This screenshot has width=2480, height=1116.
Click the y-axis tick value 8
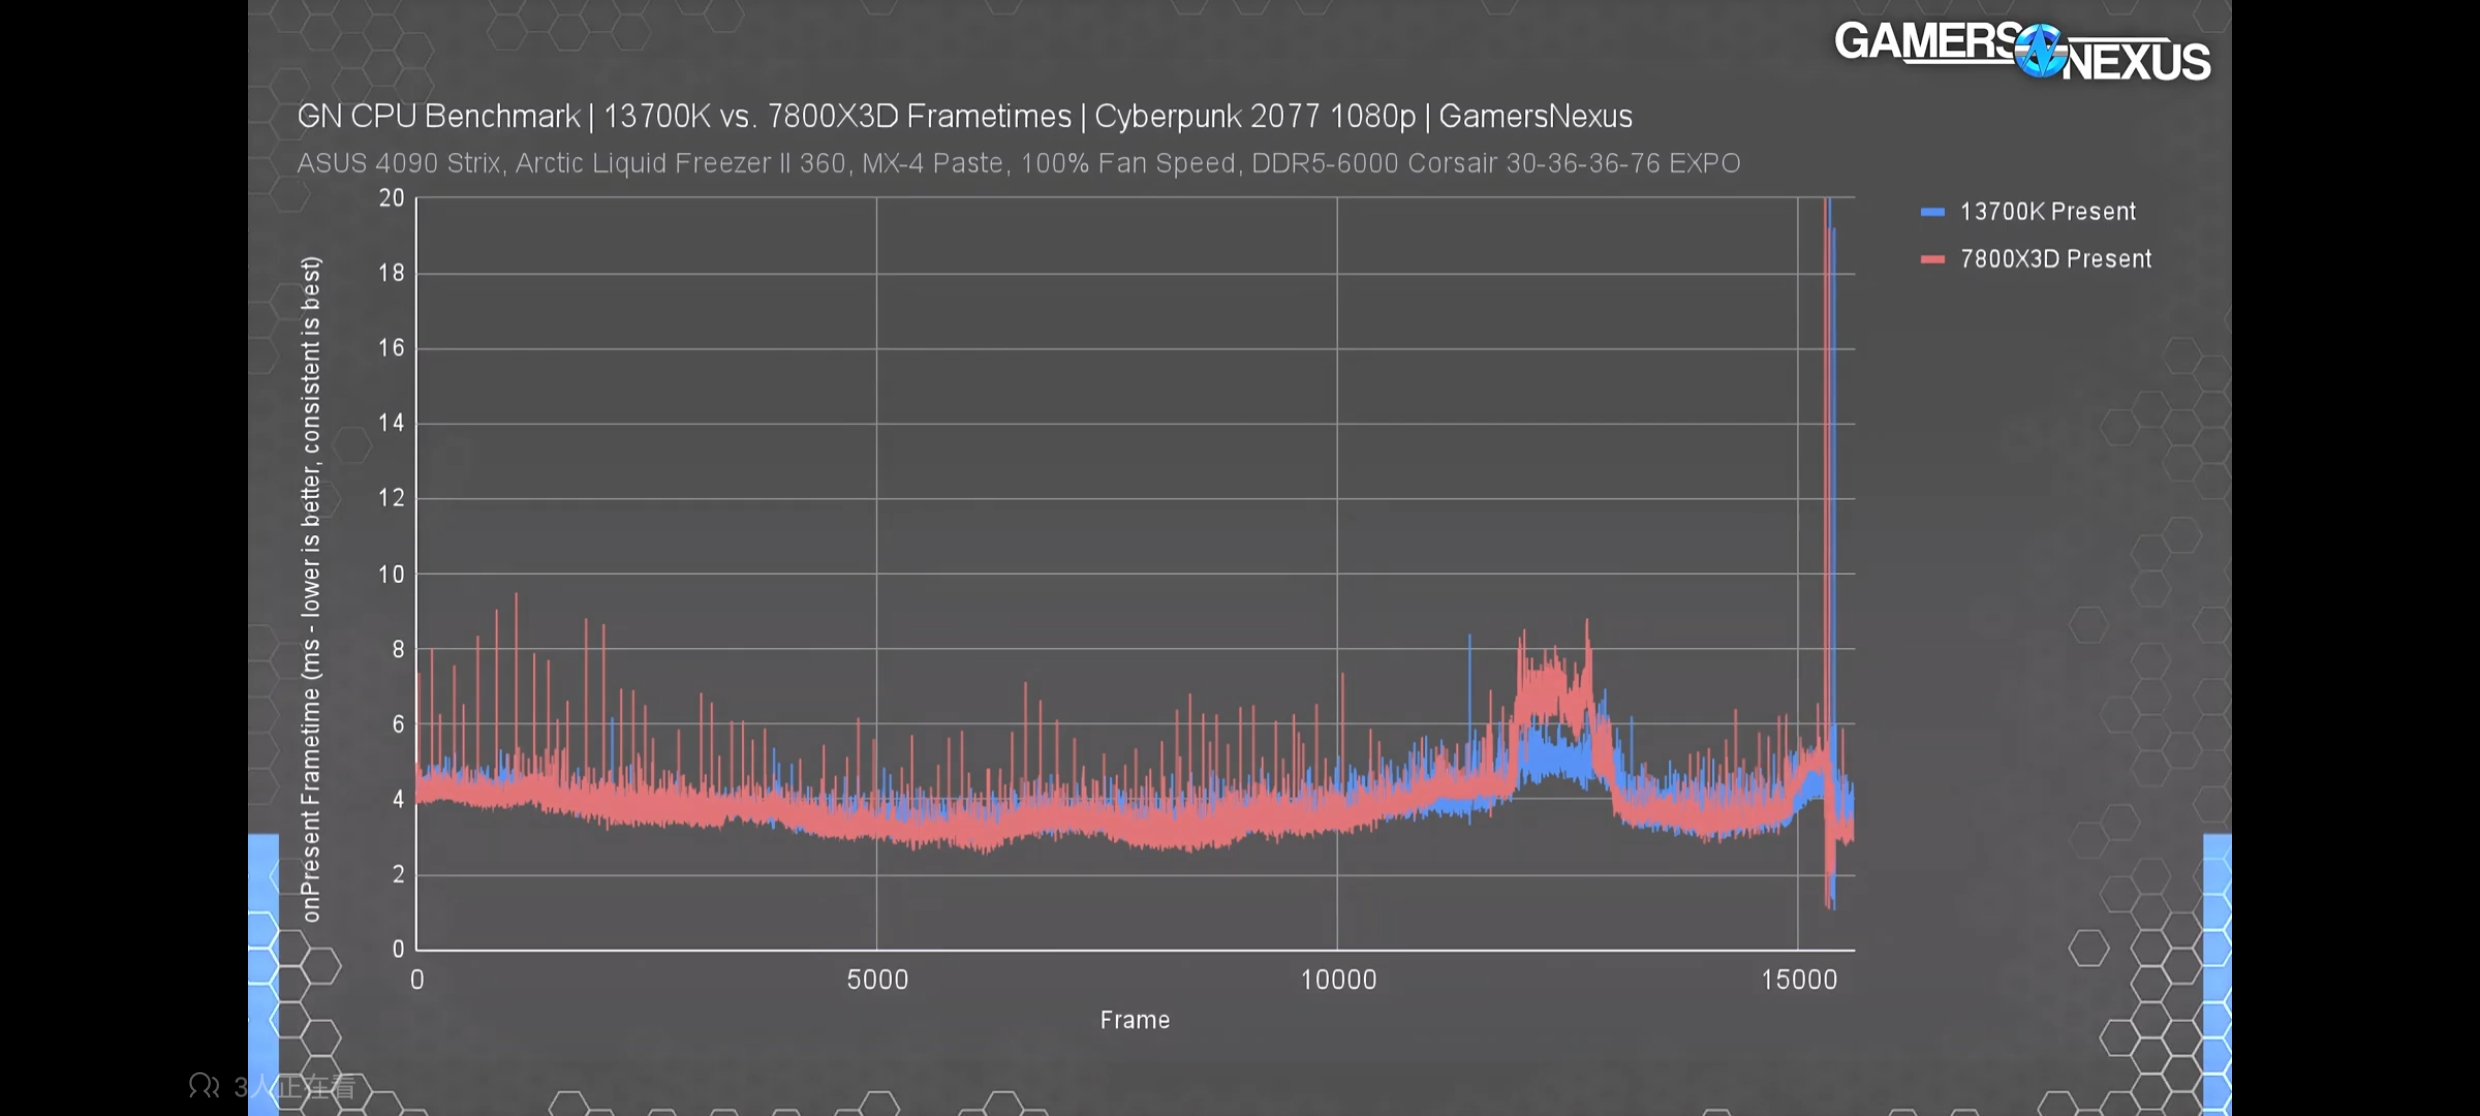click(398, 649)
